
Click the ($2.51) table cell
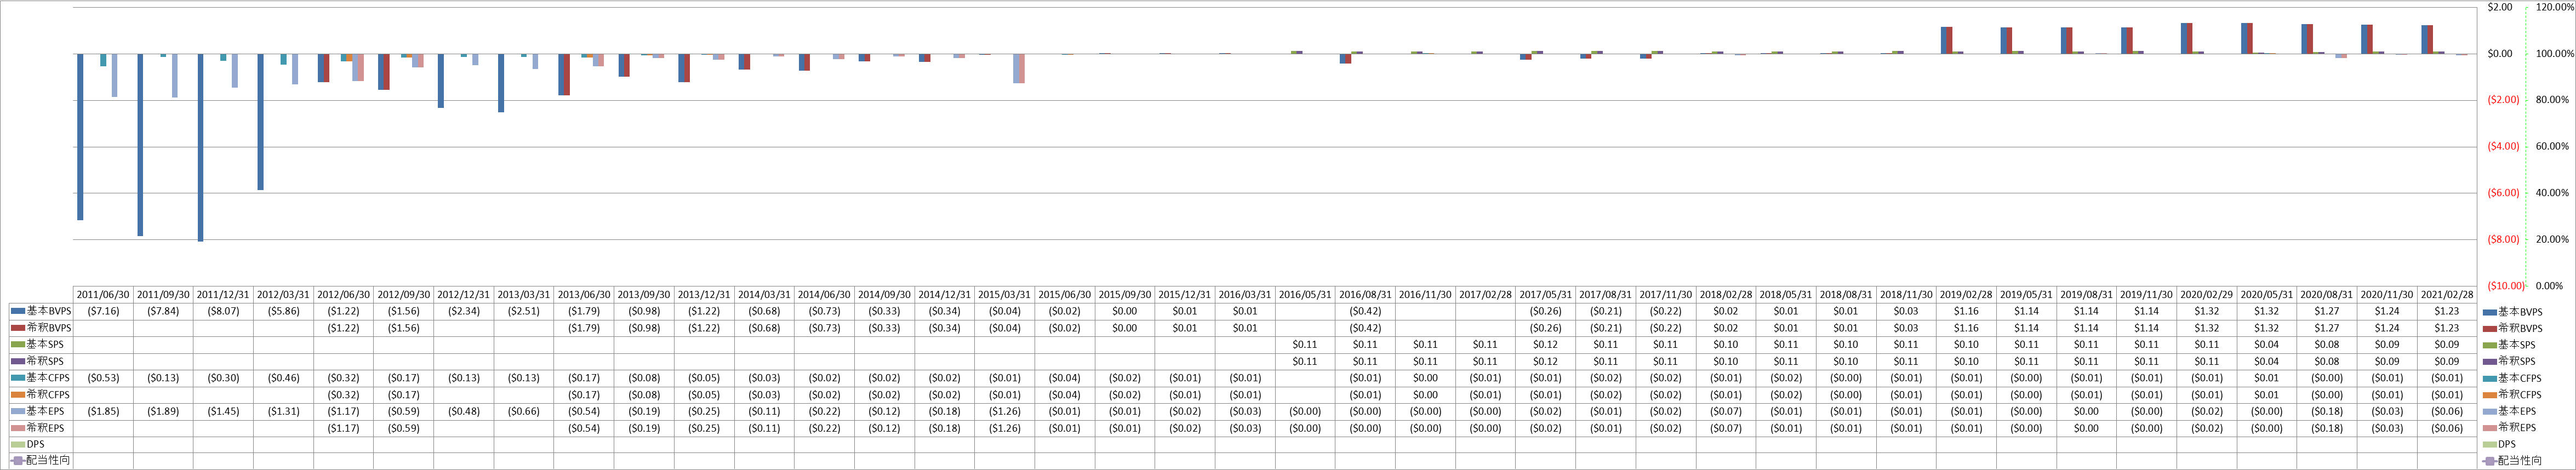coord(524,312)
